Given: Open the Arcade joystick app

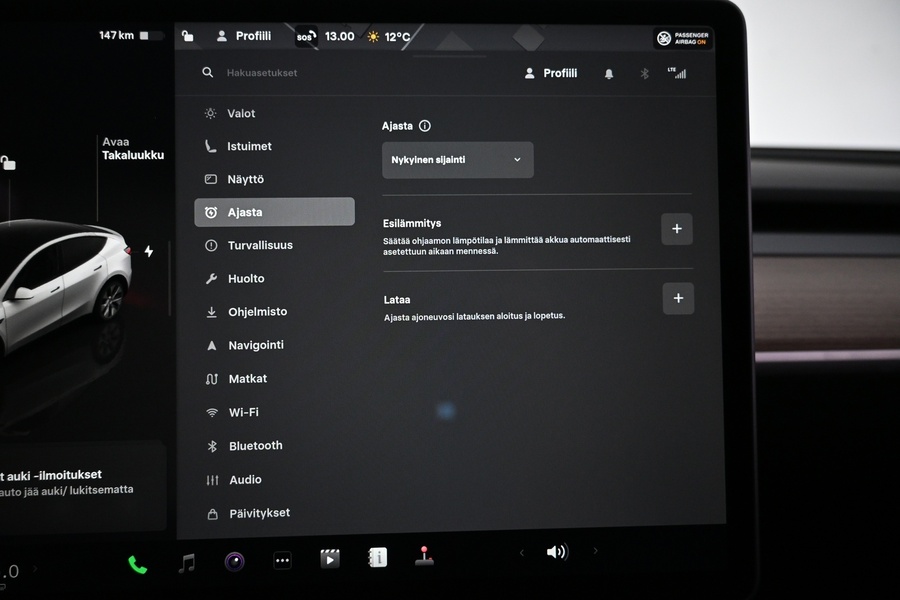Looking at the screenshot, I should pyautogui.click(x=424, y=556).
